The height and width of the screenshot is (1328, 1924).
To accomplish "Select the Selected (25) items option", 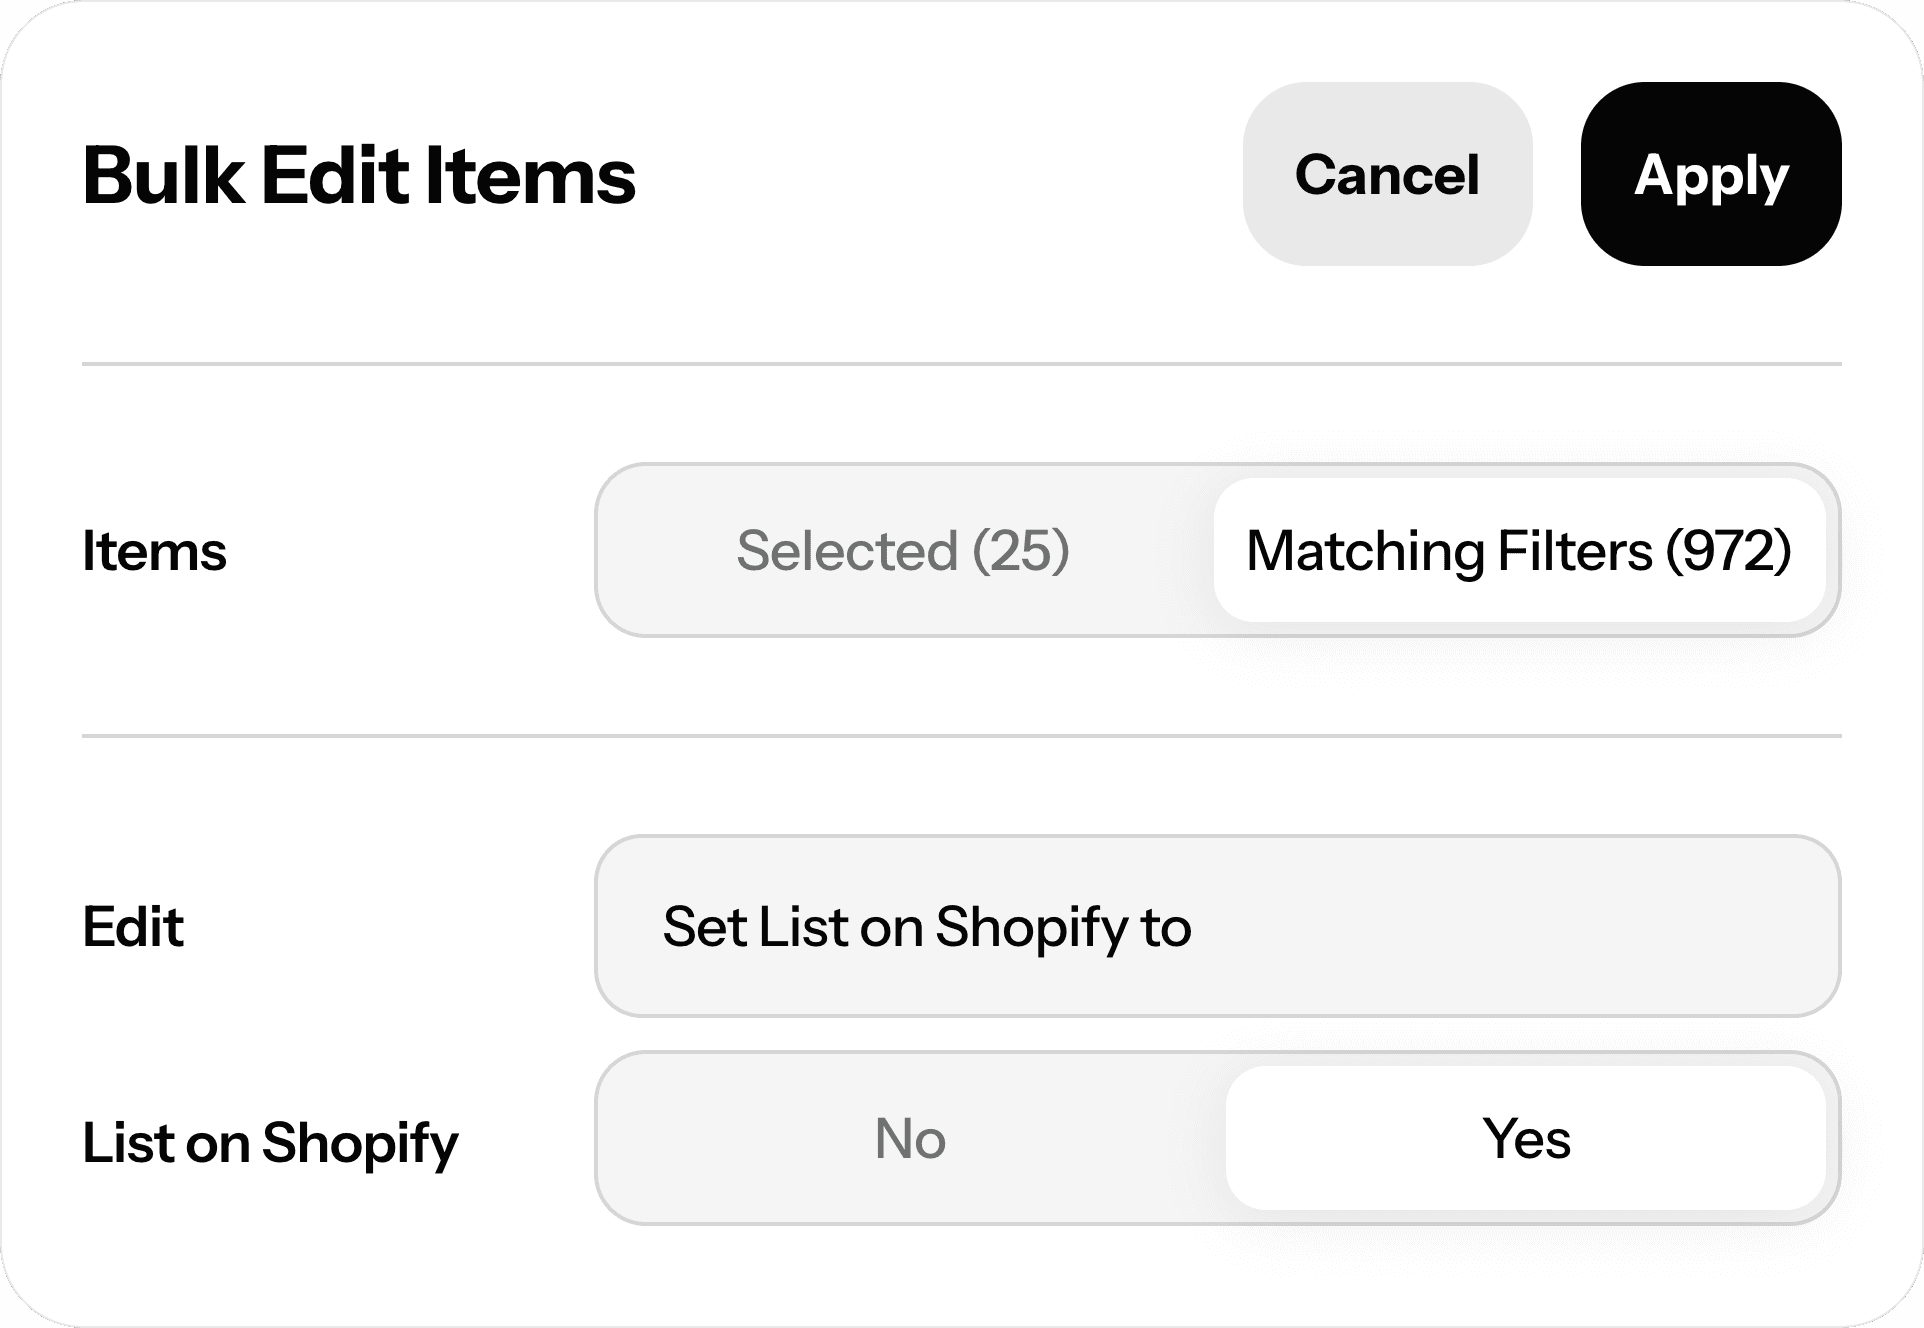I will point(905,550).
